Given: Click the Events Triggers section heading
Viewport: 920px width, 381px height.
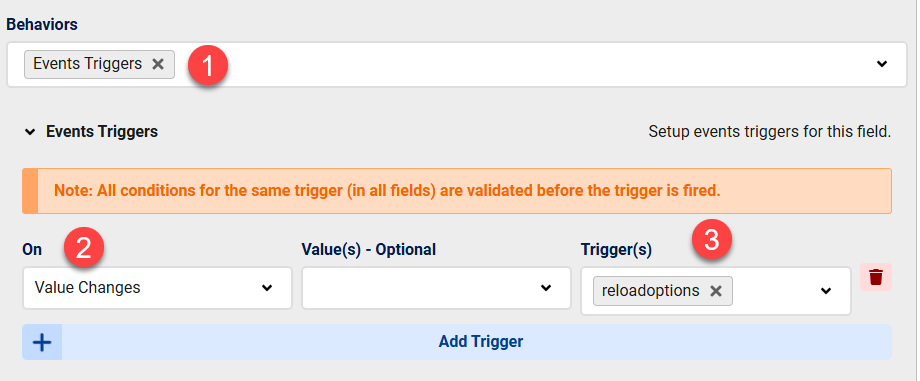Looking at the screenshot, I should pyautogui.click(x=102, y=132).
